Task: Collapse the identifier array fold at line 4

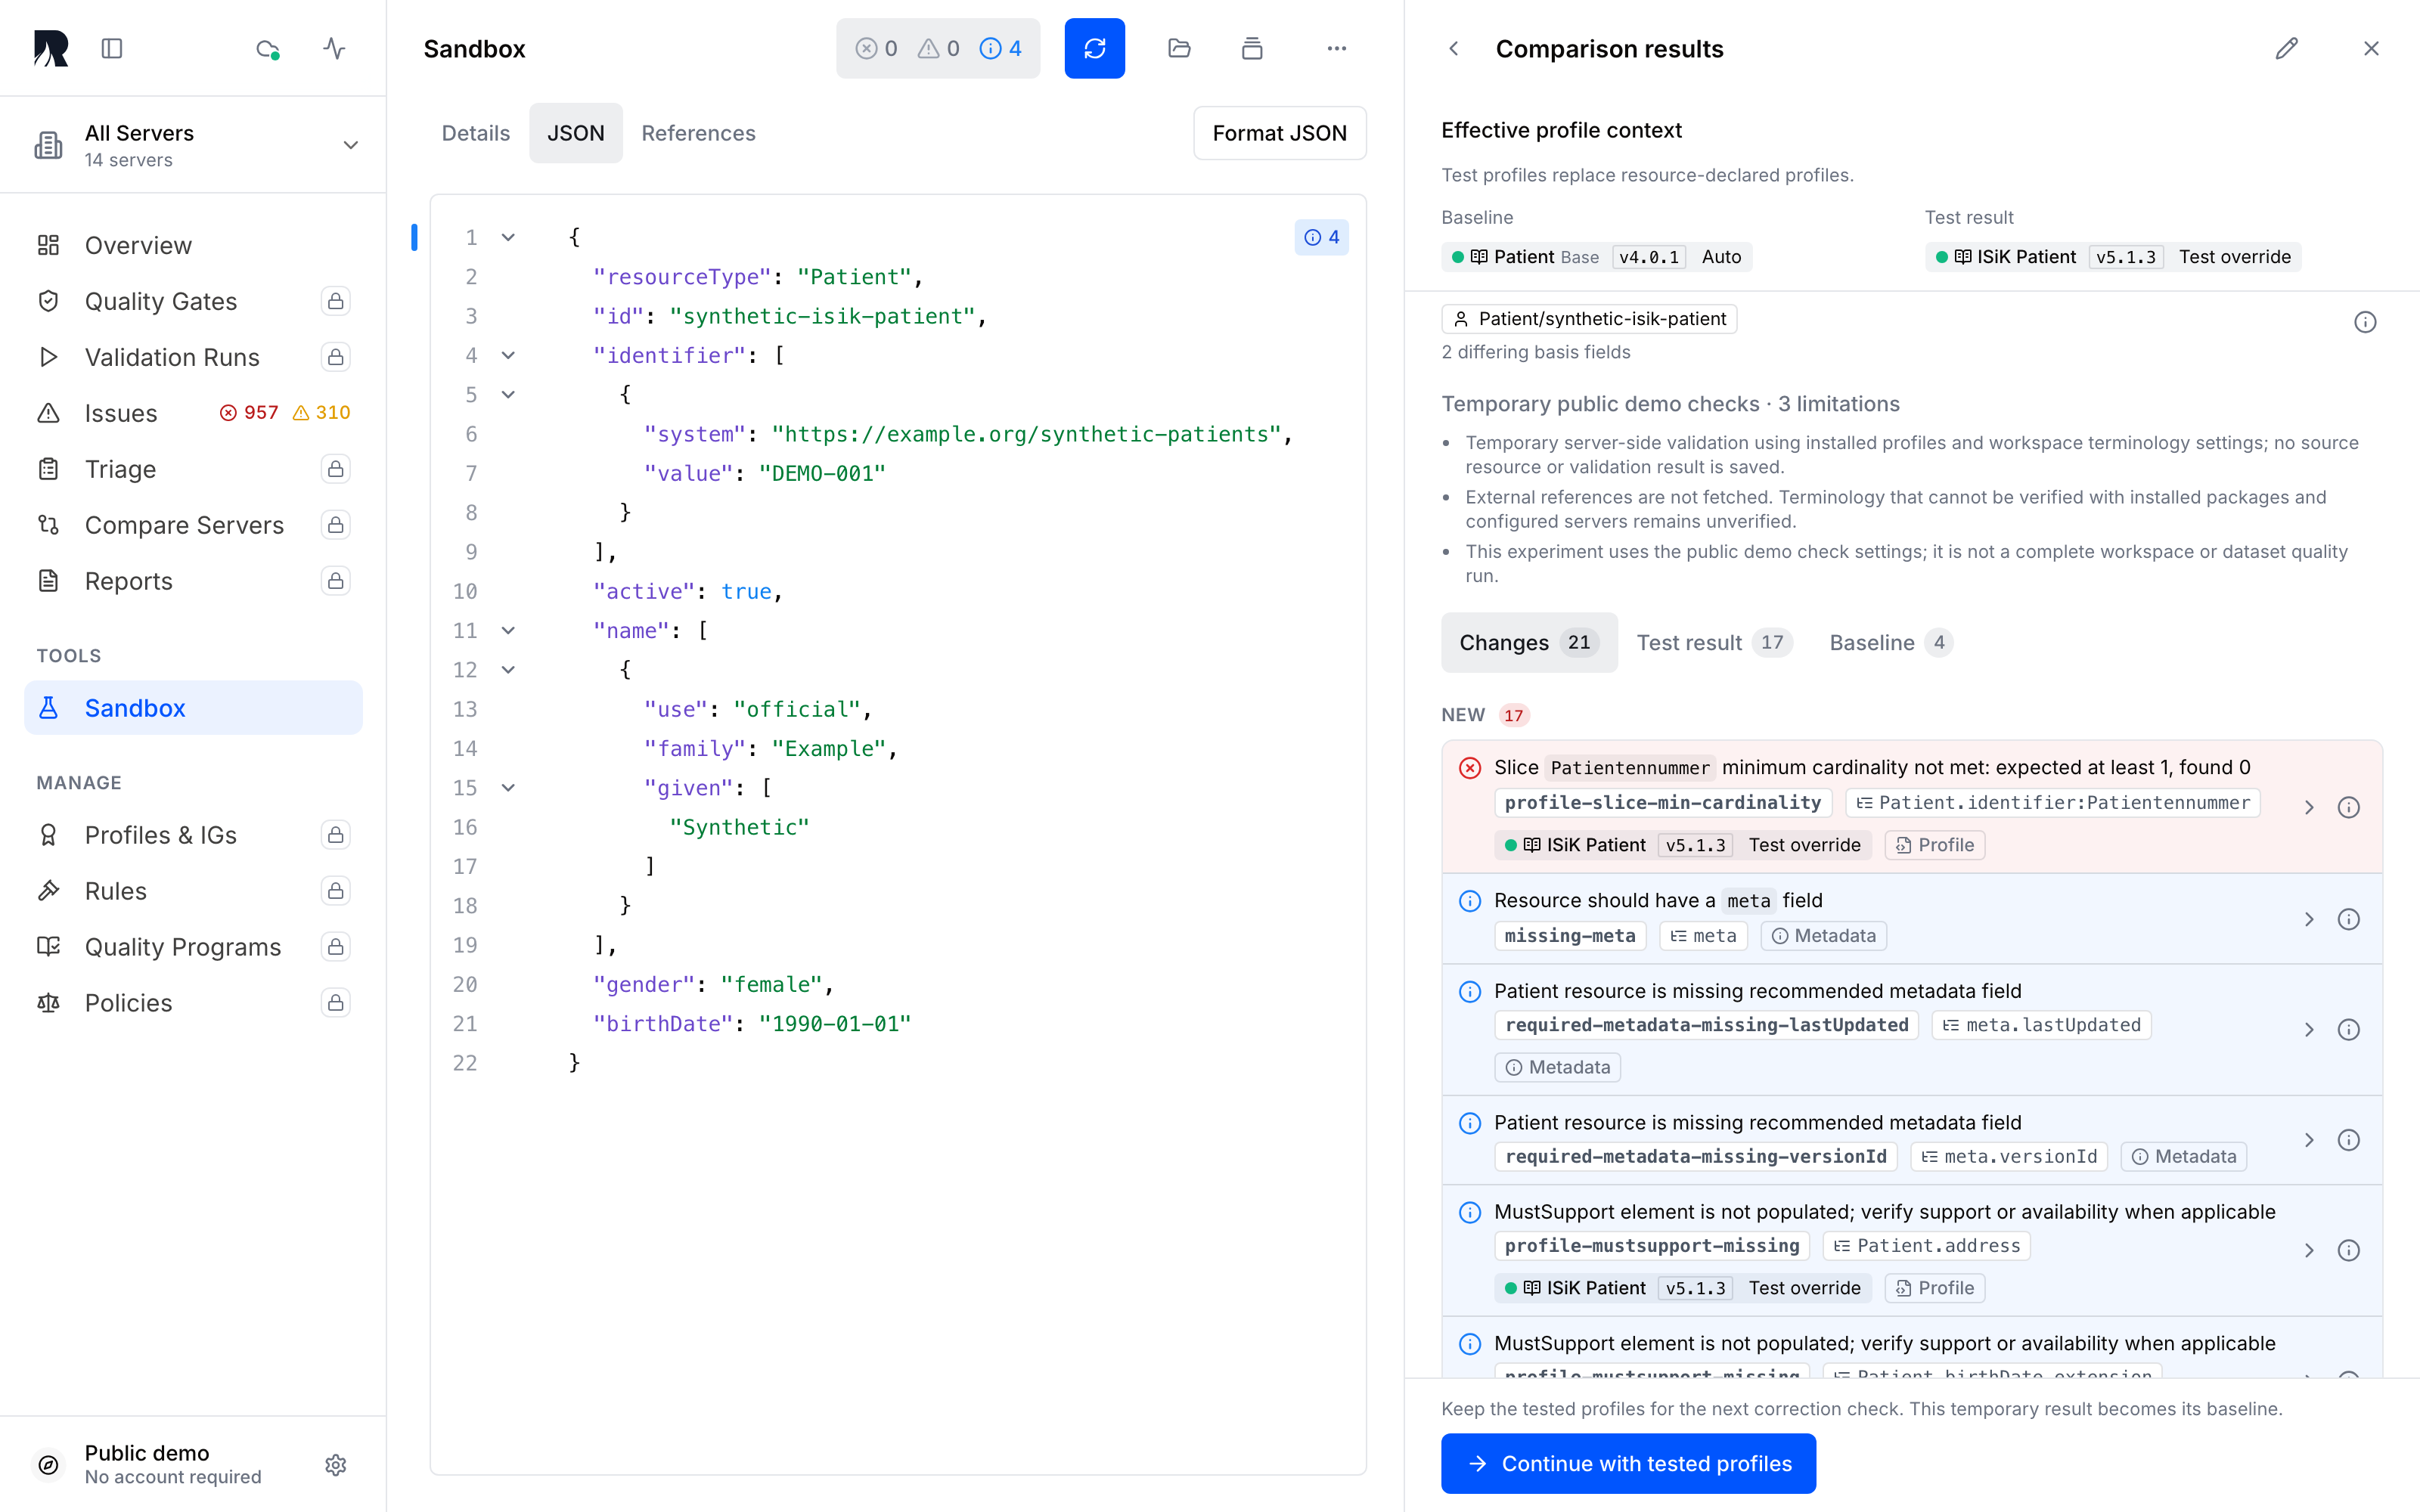Action: (x=508, y=355)
